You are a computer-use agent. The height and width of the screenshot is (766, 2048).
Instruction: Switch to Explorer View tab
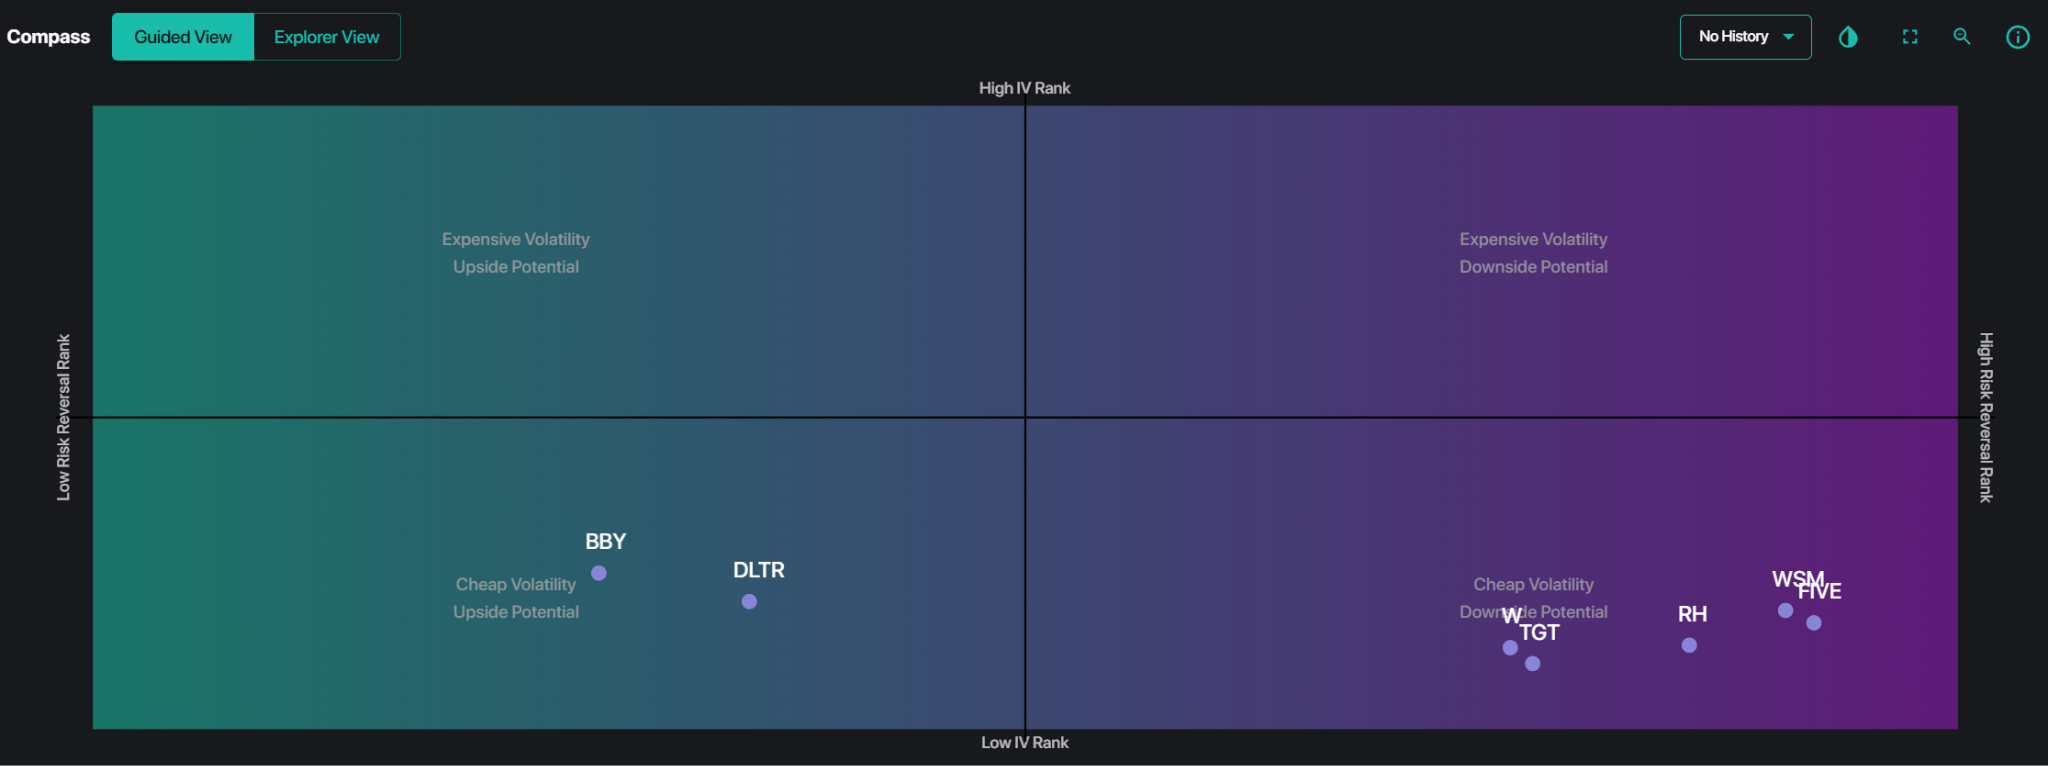pyautogui.click(x=327, y=37)
